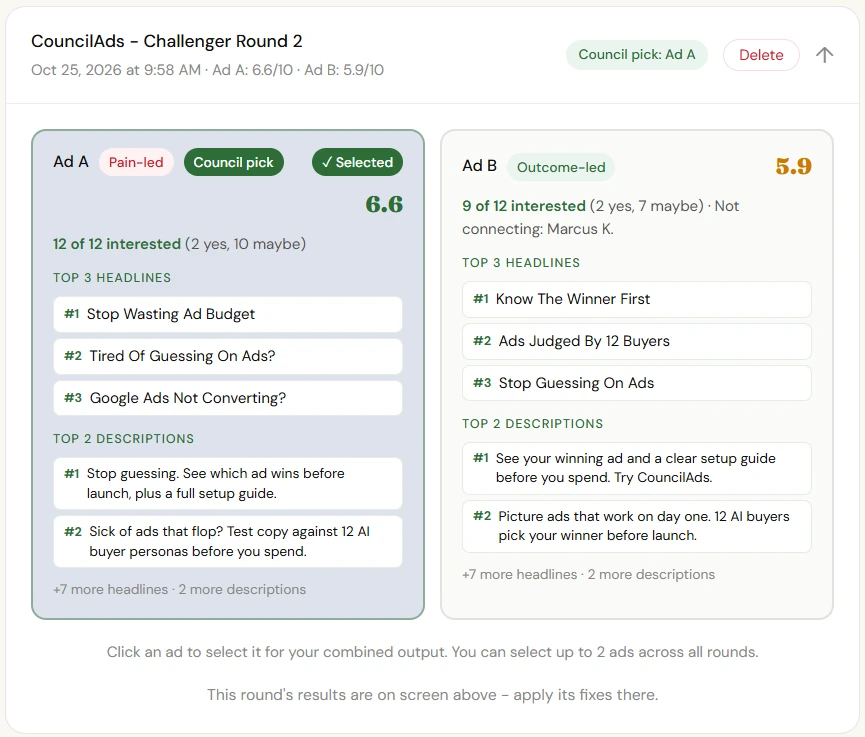Expand '+7 more headlines' in Ad A

(x=110, y=589)
